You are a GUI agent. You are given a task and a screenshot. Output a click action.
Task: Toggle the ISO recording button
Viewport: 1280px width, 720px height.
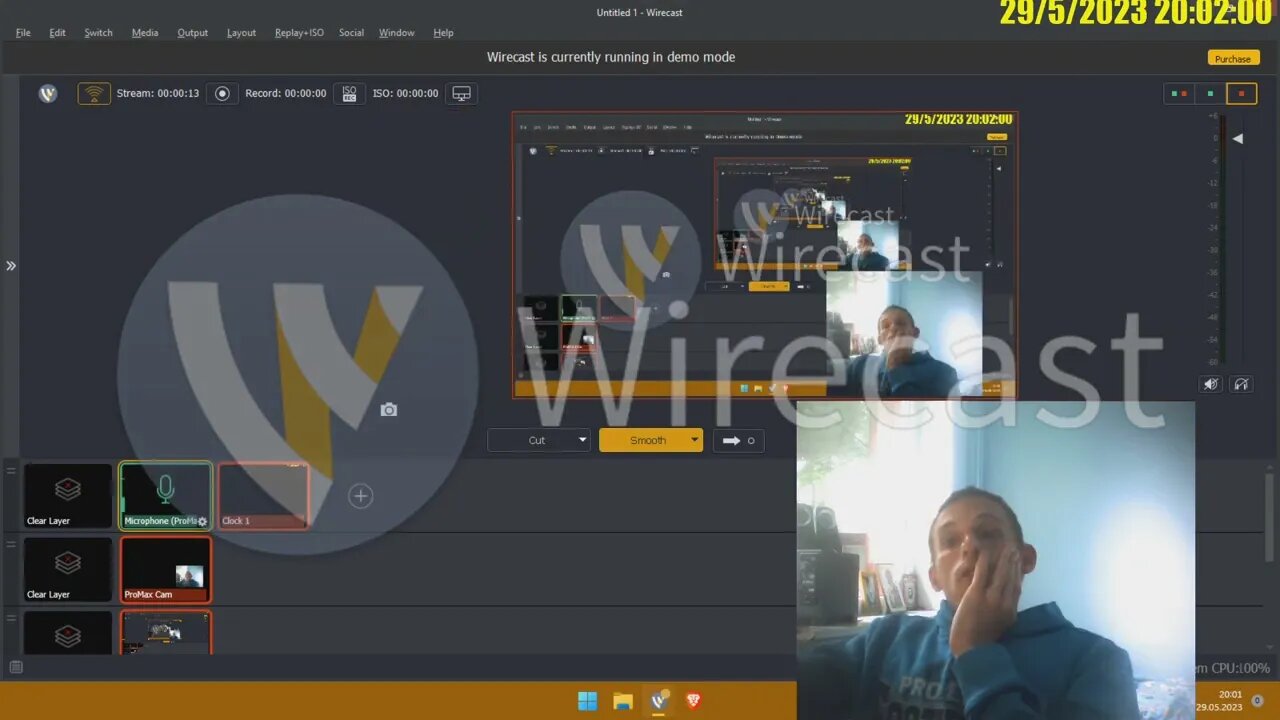(x=349, y=93)
